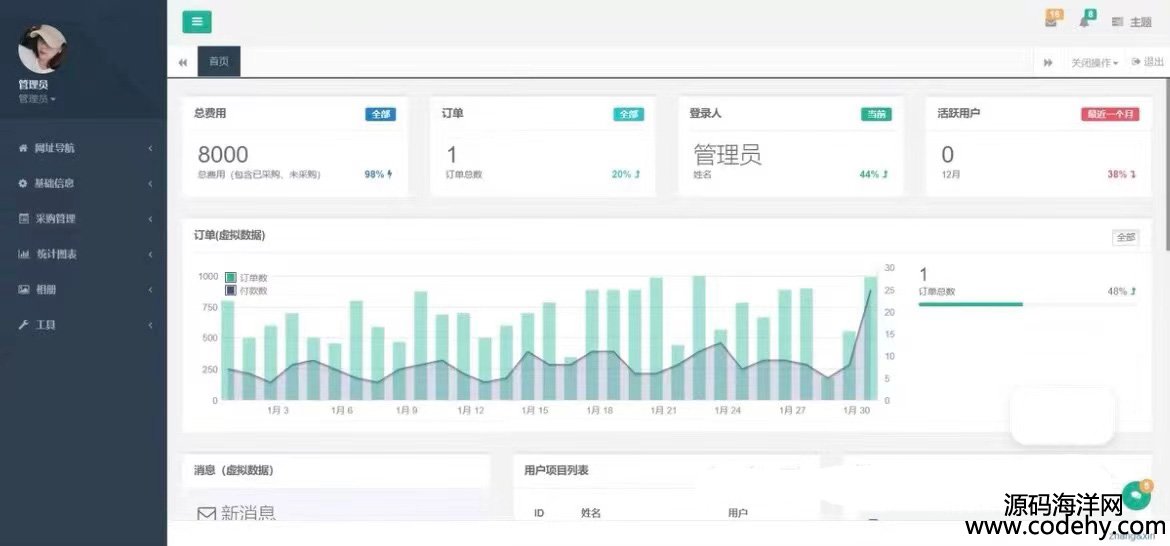Click the 全部 button in orders chart panel
This screenshot has height=546, width=1170.
1125,238
